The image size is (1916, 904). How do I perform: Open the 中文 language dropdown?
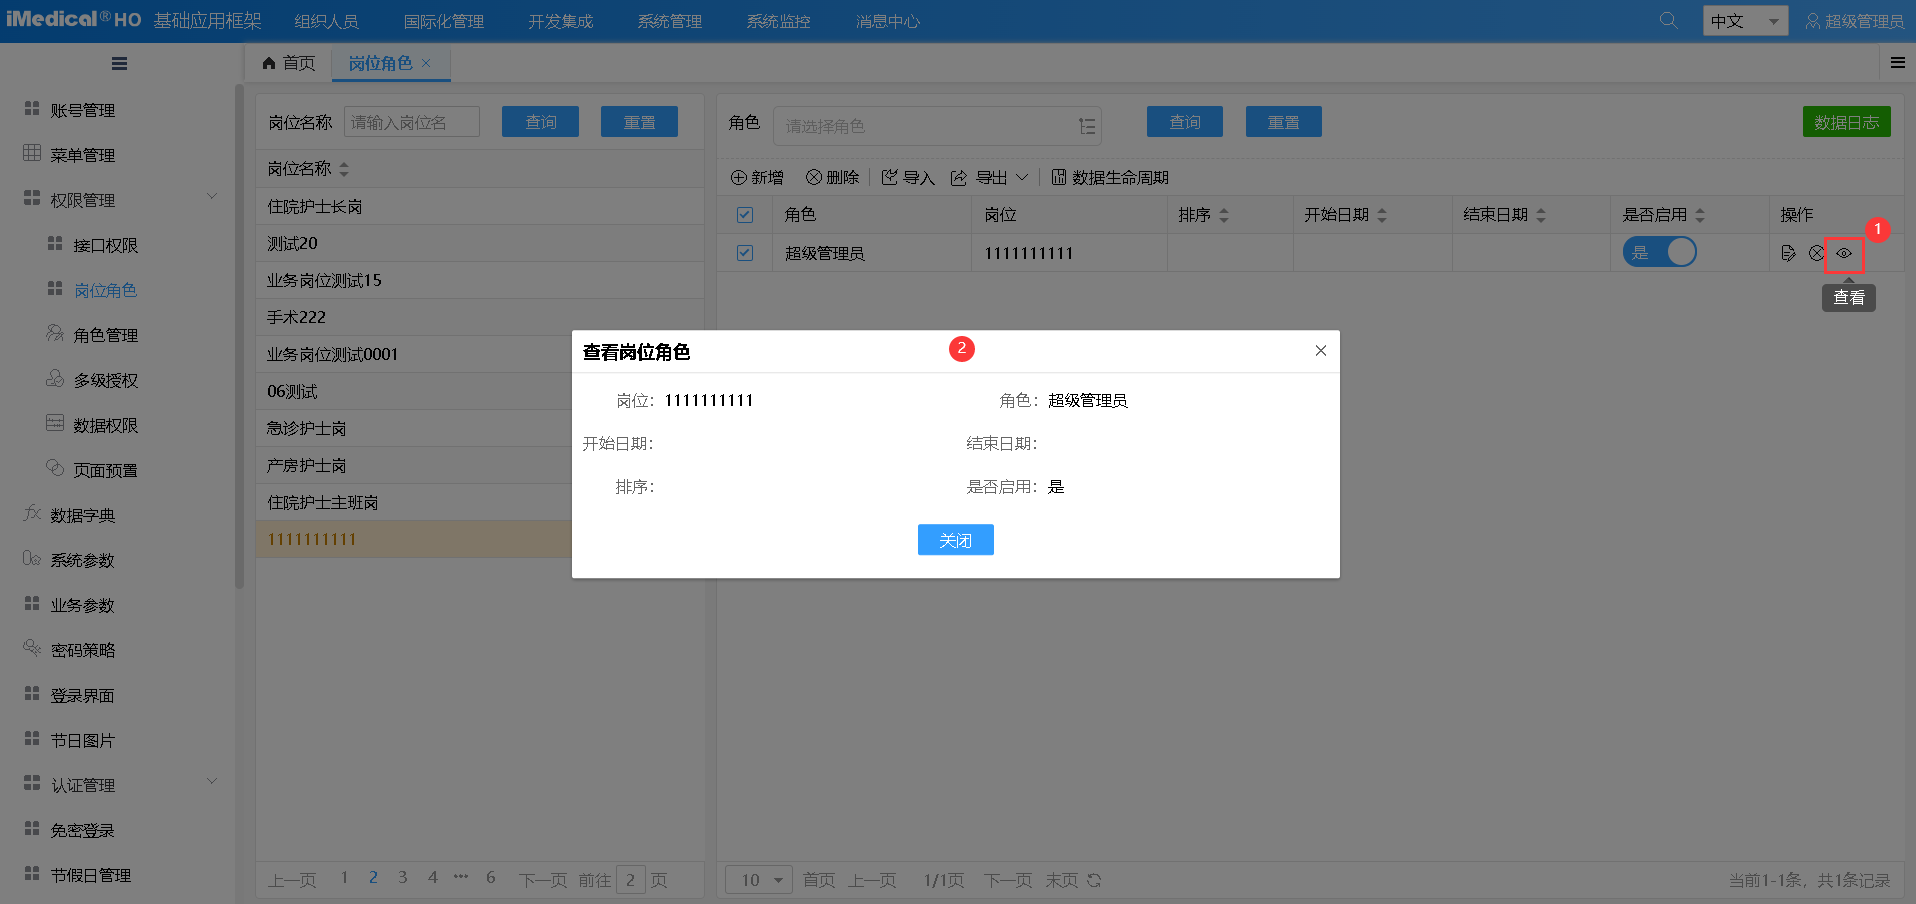(1744, 21)
